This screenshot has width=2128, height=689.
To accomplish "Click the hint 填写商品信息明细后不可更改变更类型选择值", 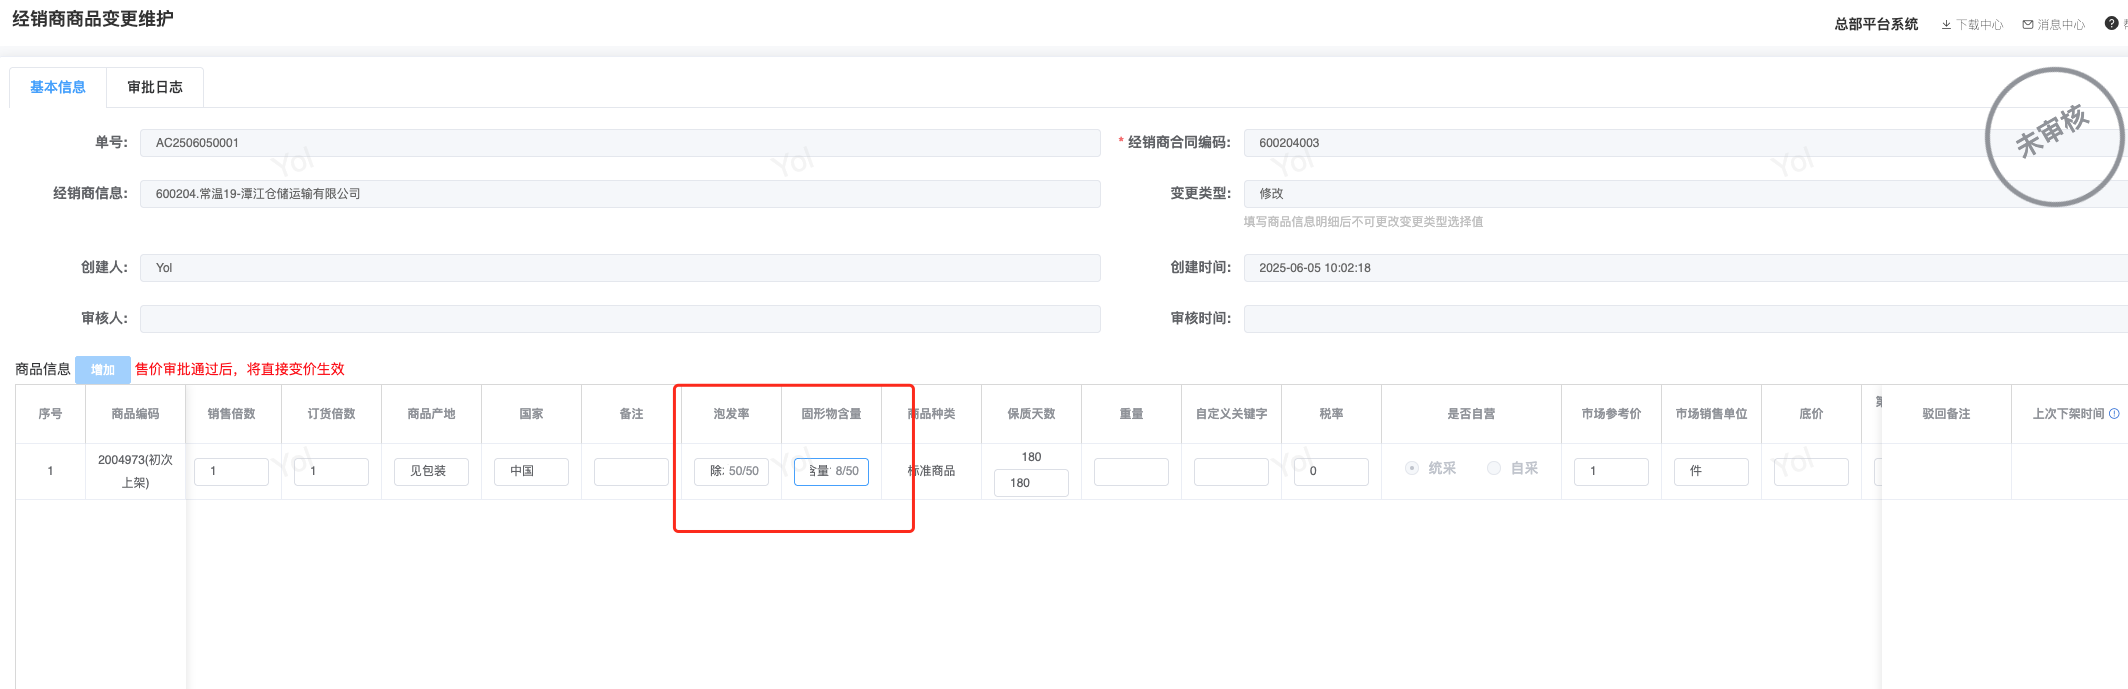I will [x=1363, y=222].
